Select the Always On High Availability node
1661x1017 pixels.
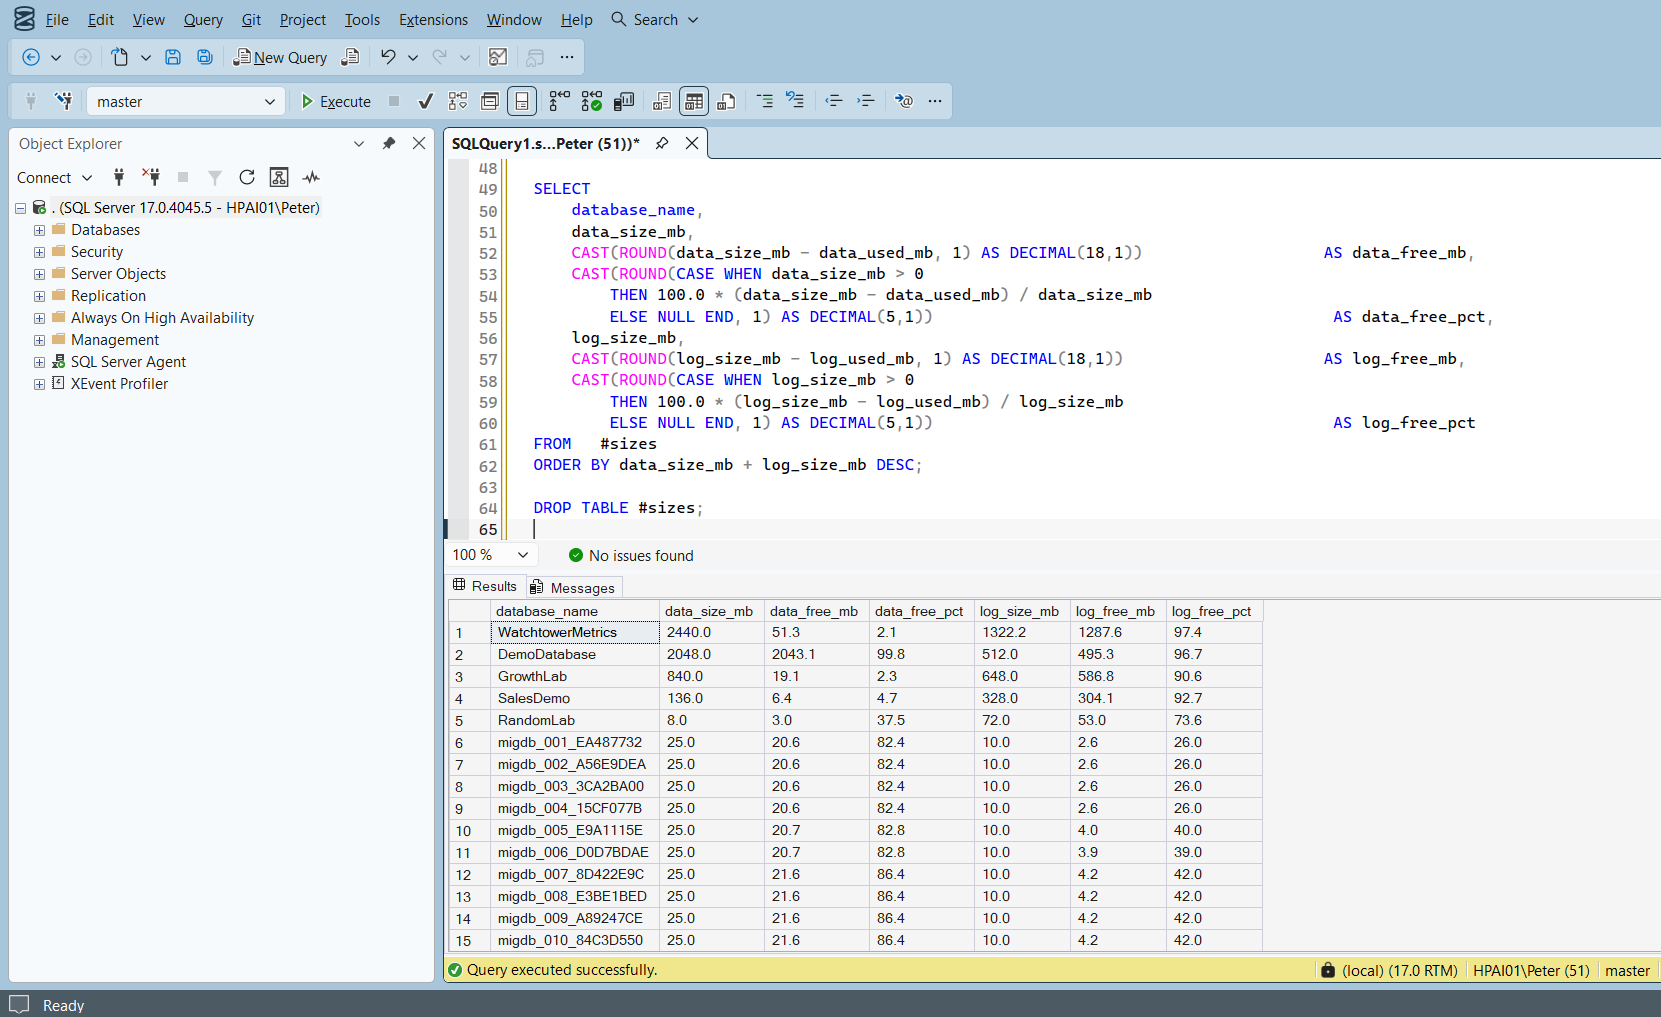click(162, 318)
